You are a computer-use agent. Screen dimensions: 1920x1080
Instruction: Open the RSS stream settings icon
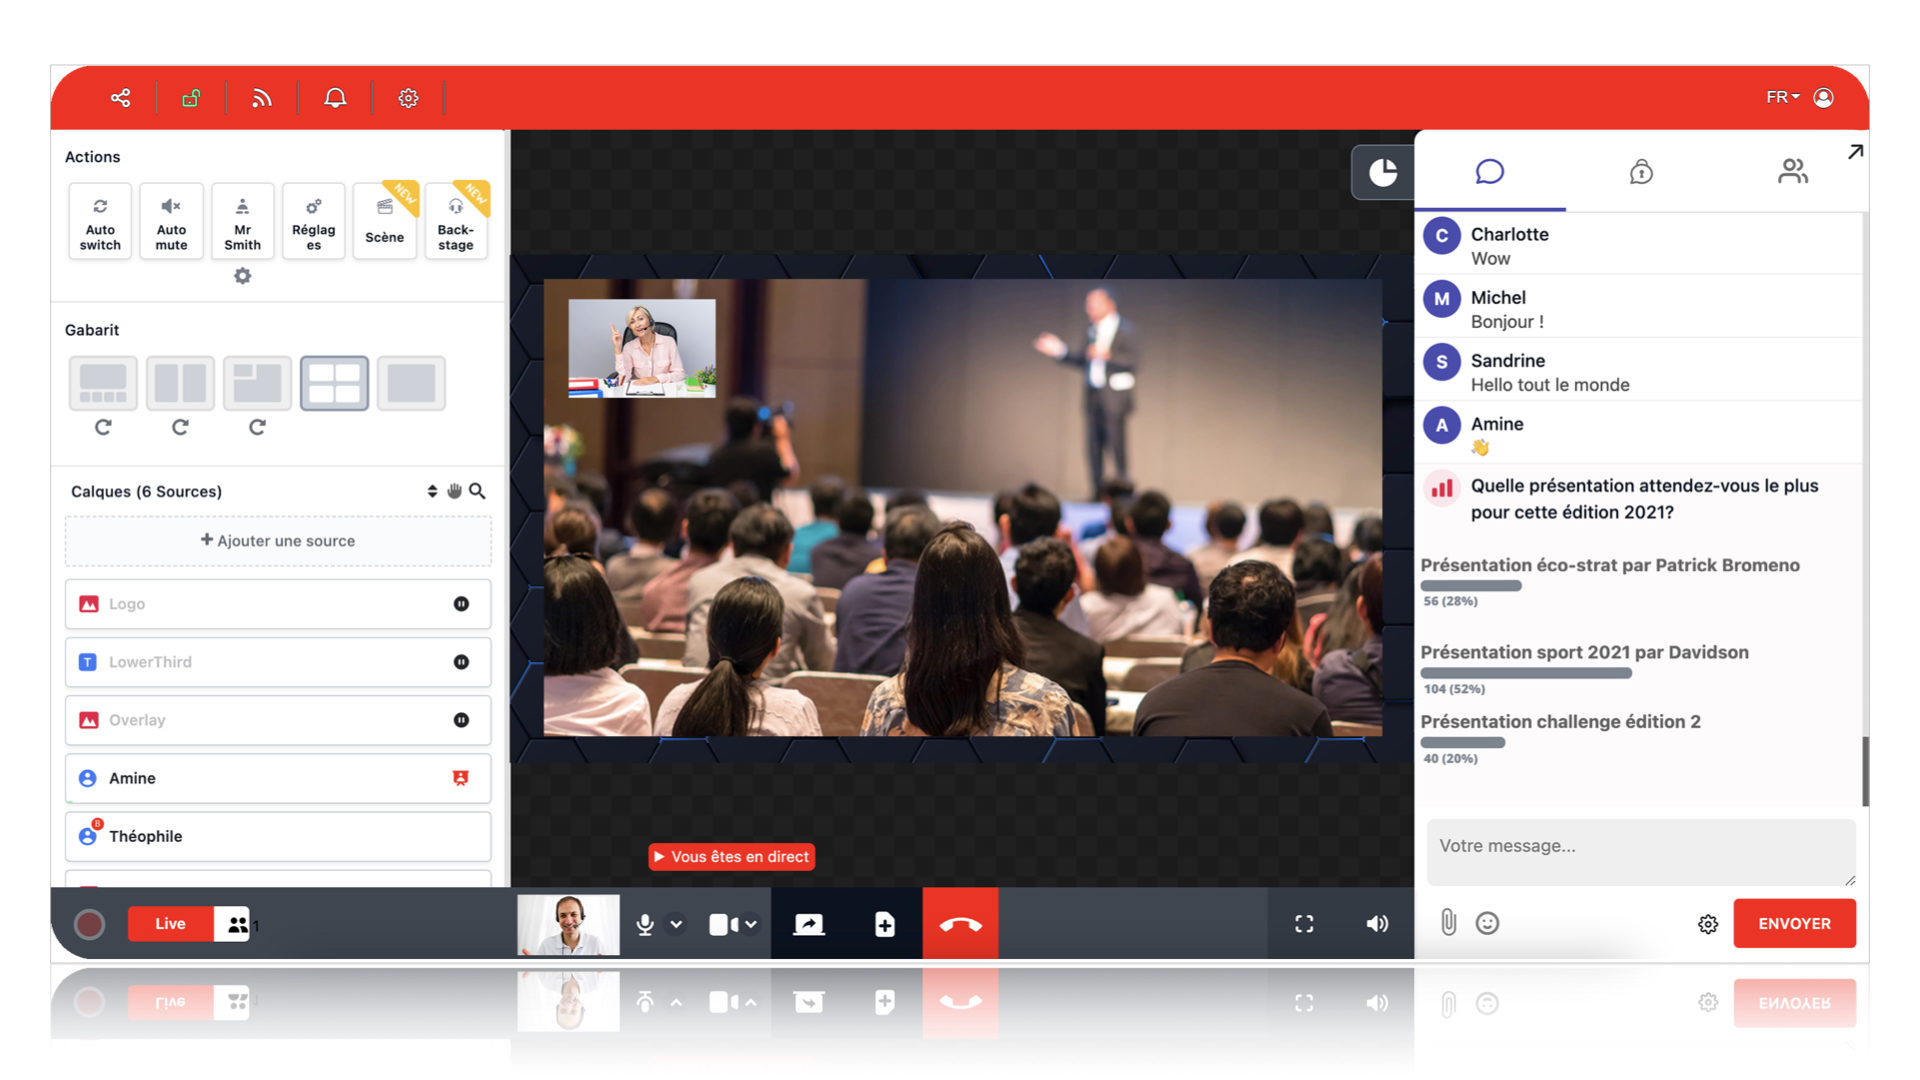click(262, 98)
